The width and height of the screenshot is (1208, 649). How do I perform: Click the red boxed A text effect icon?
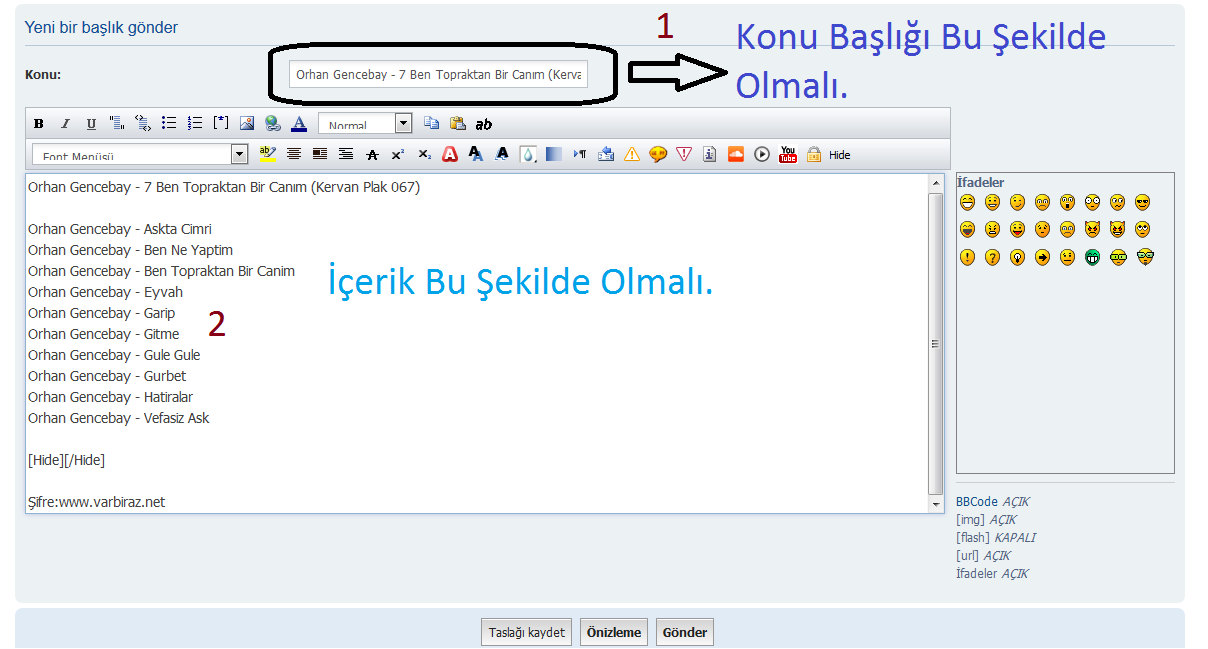pyautogui.click(x=450, y=154)
